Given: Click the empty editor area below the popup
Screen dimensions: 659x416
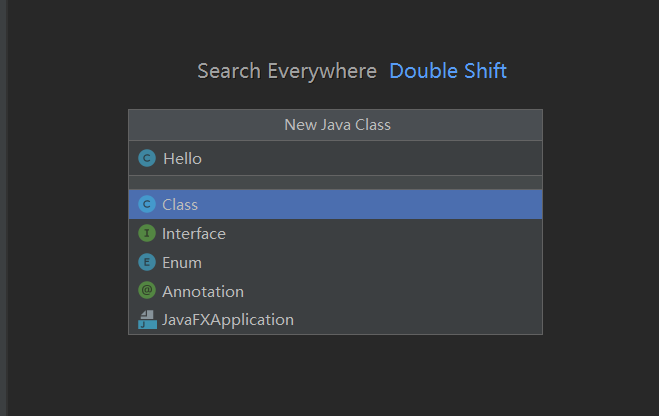Looking at the screenshot, I should (335, 375).
